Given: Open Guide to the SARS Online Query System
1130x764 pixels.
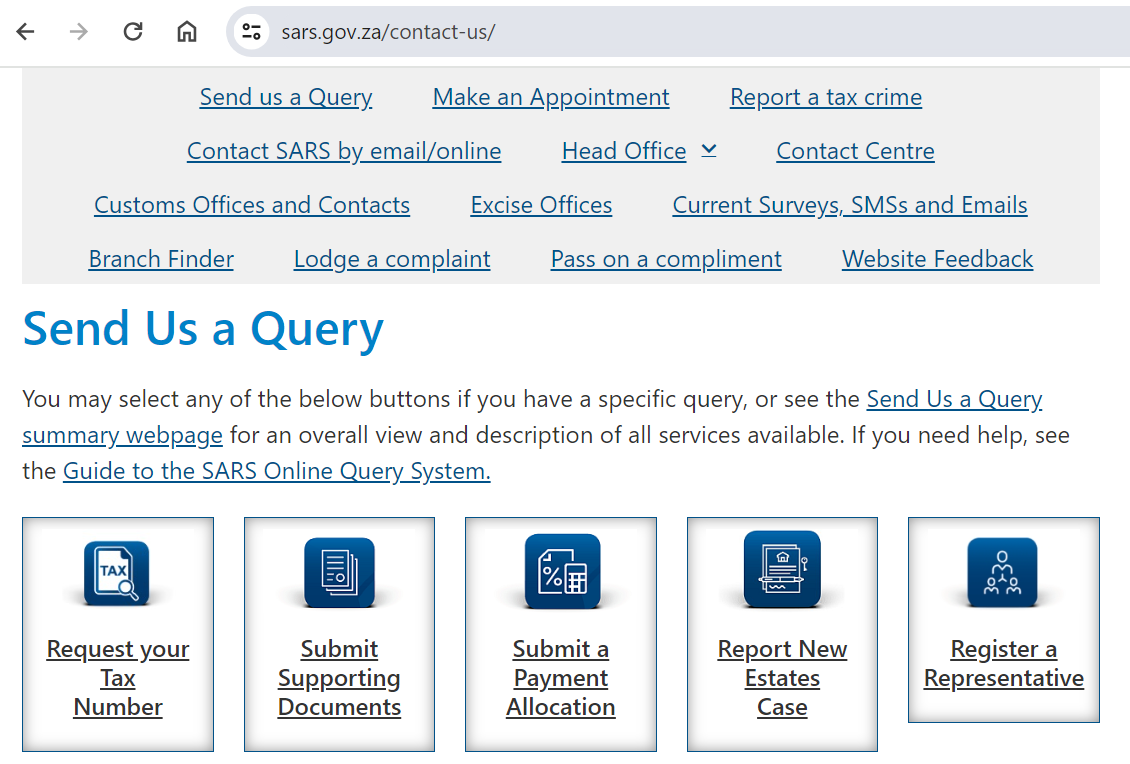Looking at the screenshot, I should [x=277, y=471].
